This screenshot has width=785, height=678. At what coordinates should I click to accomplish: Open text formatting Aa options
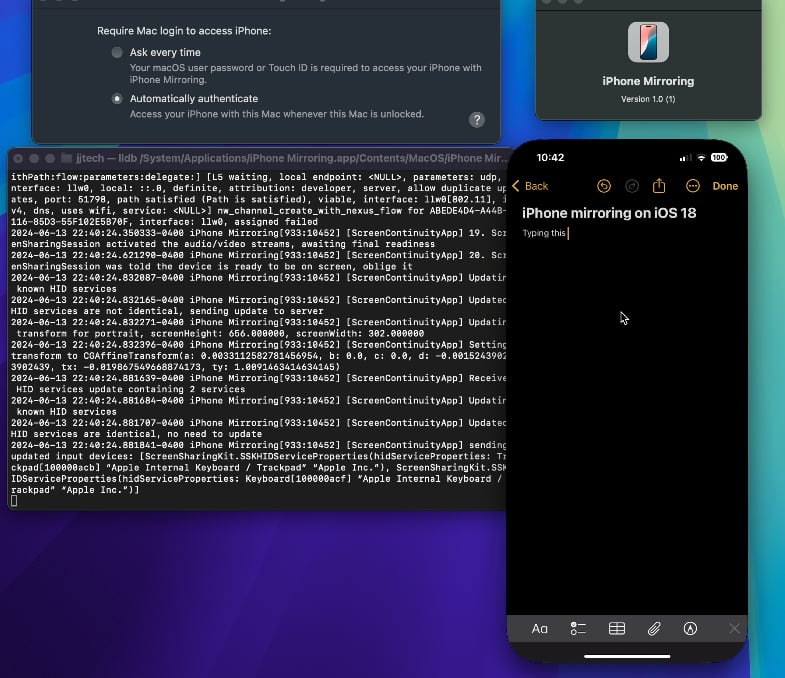tap(540, 629)
